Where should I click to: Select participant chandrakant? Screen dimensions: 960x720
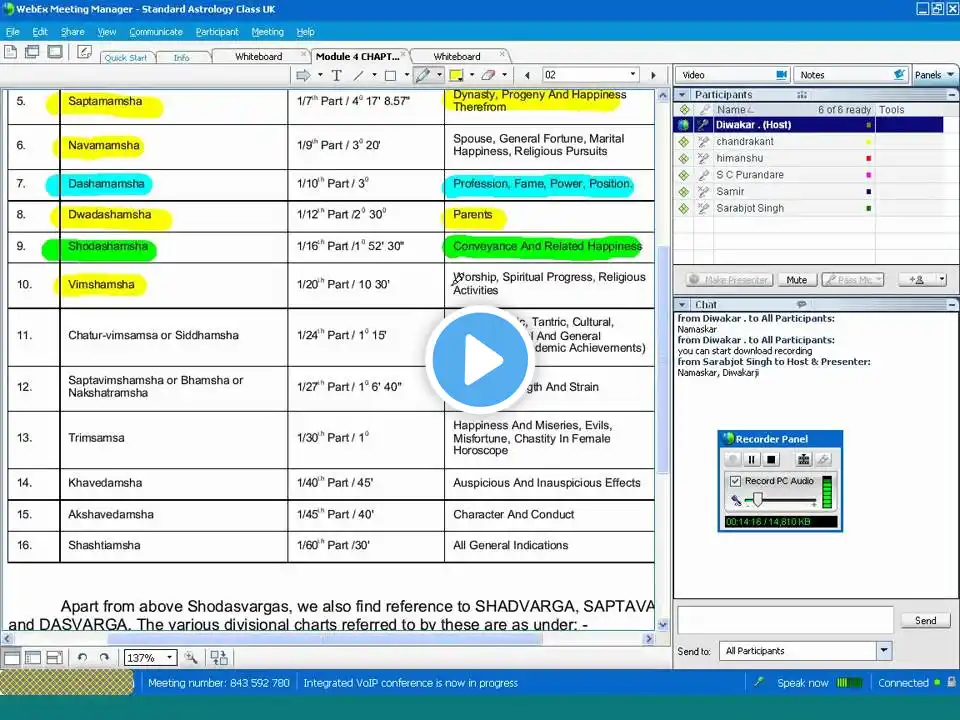[745, 141]
